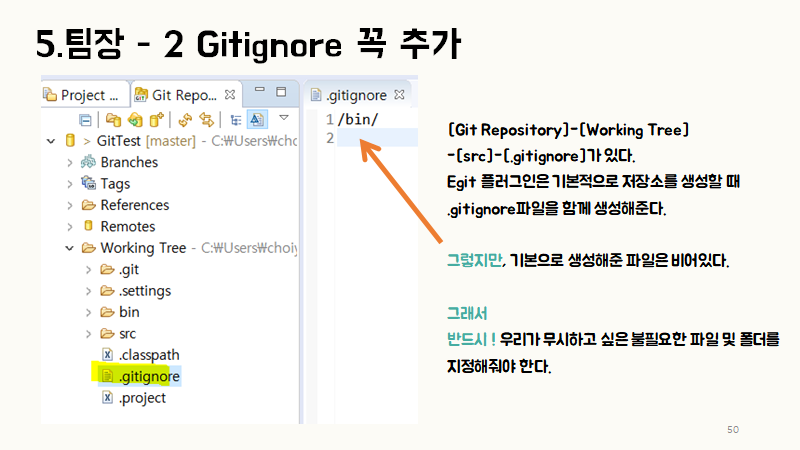The height and width of the screenshot is (450, 800).
Task: Click the Tags node icon
Action: coord(89,184)
